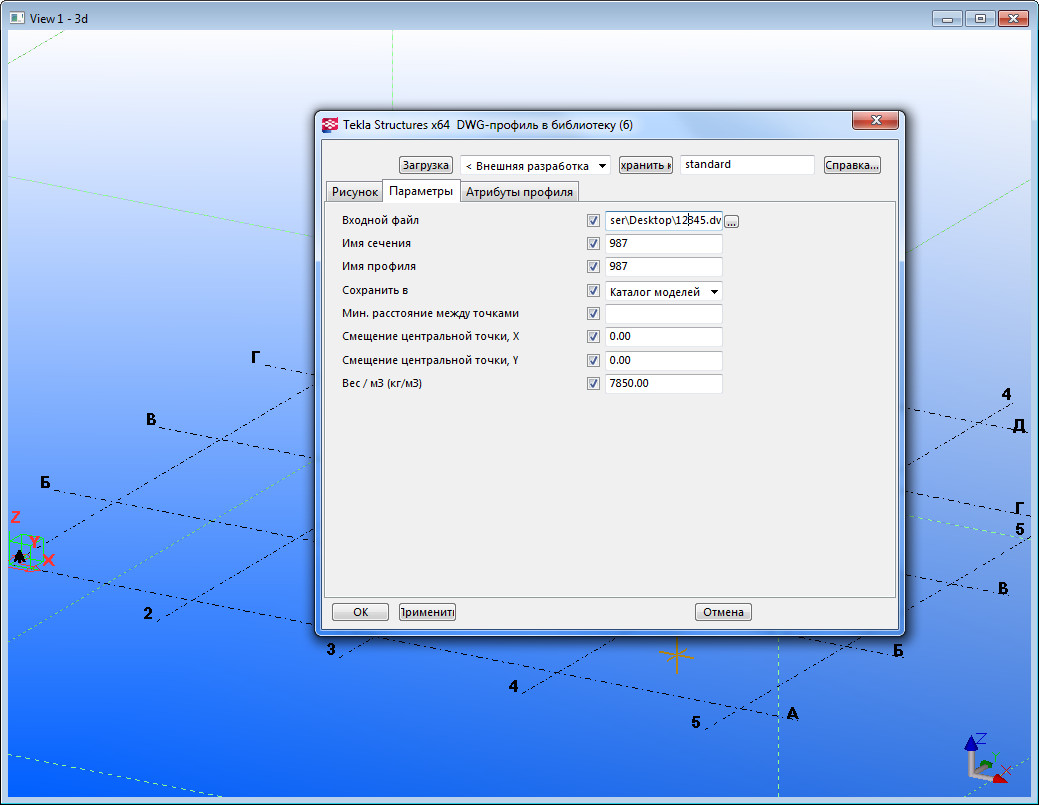Screen dimensions: 1039x805
Task: Click the Tekla Structures icon in dialog title
Action: click(x=329, y=125)
